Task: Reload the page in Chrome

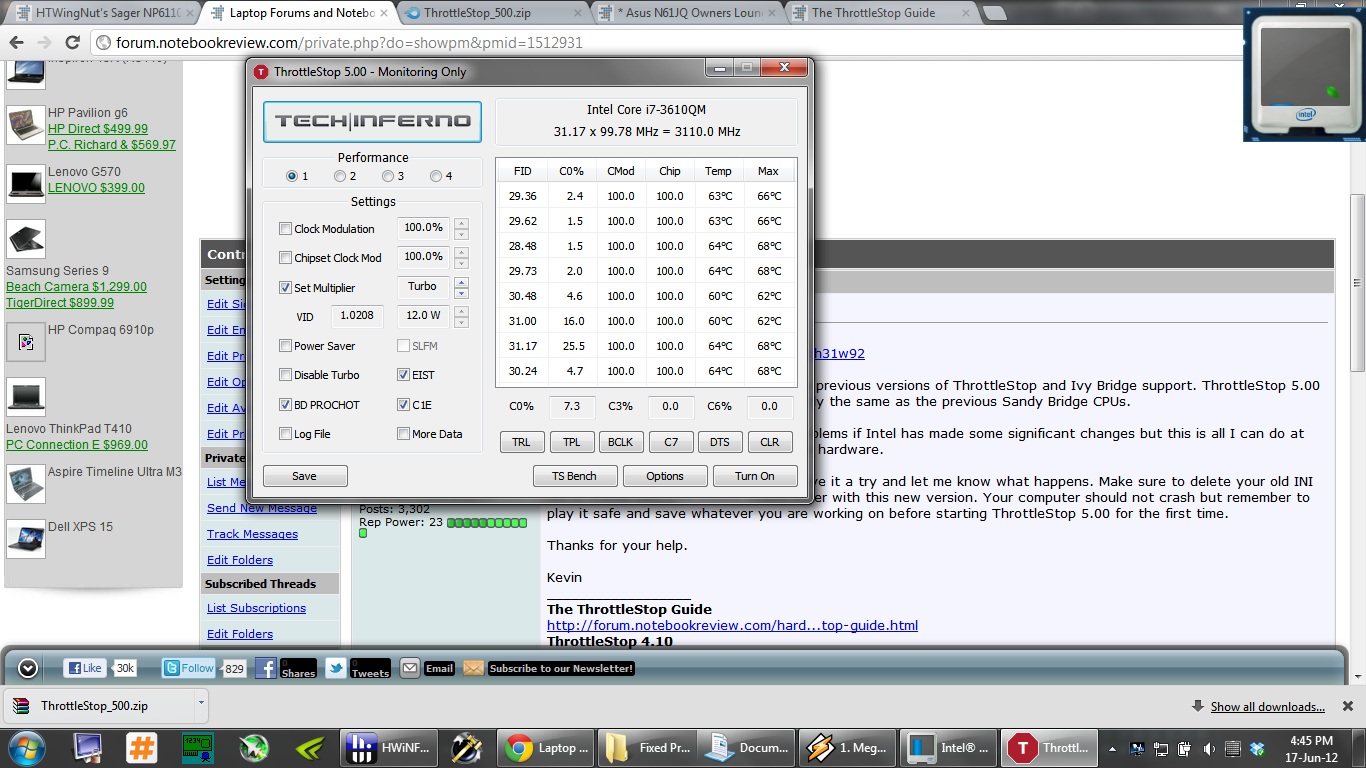Action: pyautogui.click(x=72, y=42)
